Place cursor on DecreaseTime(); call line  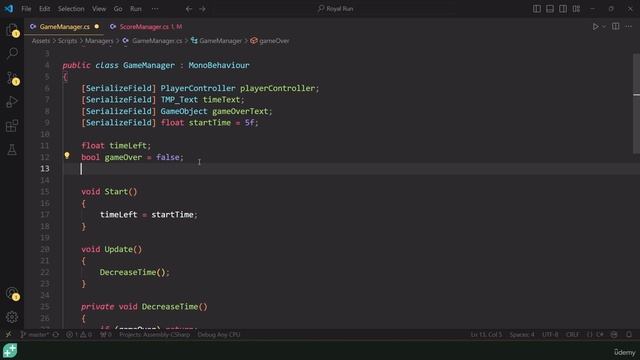tap(134, 272)
